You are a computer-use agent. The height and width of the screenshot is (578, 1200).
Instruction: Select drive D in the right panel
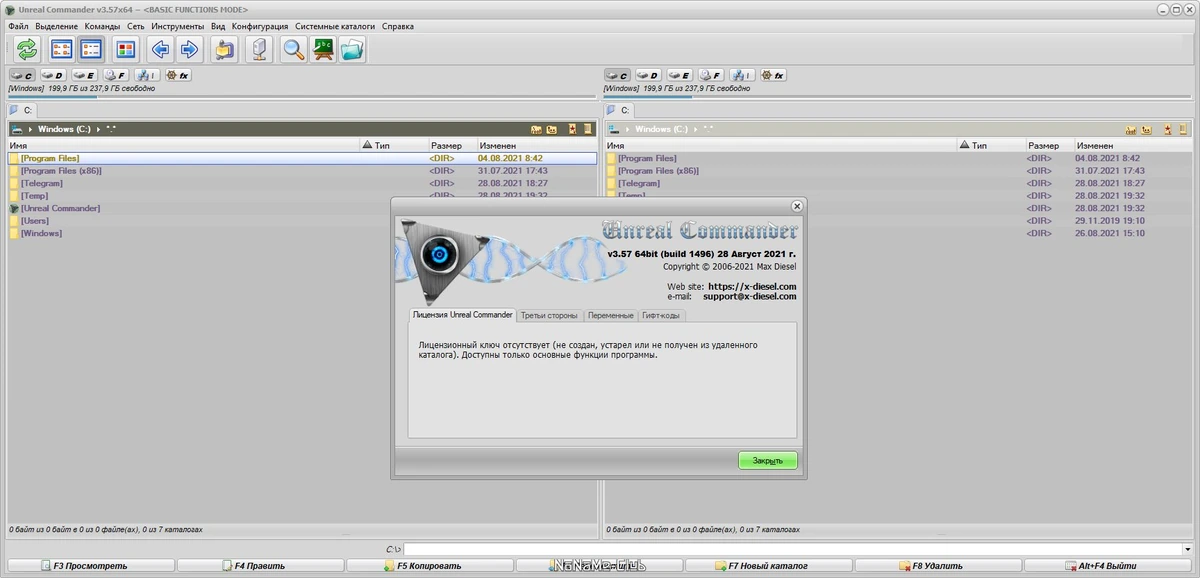648,75
